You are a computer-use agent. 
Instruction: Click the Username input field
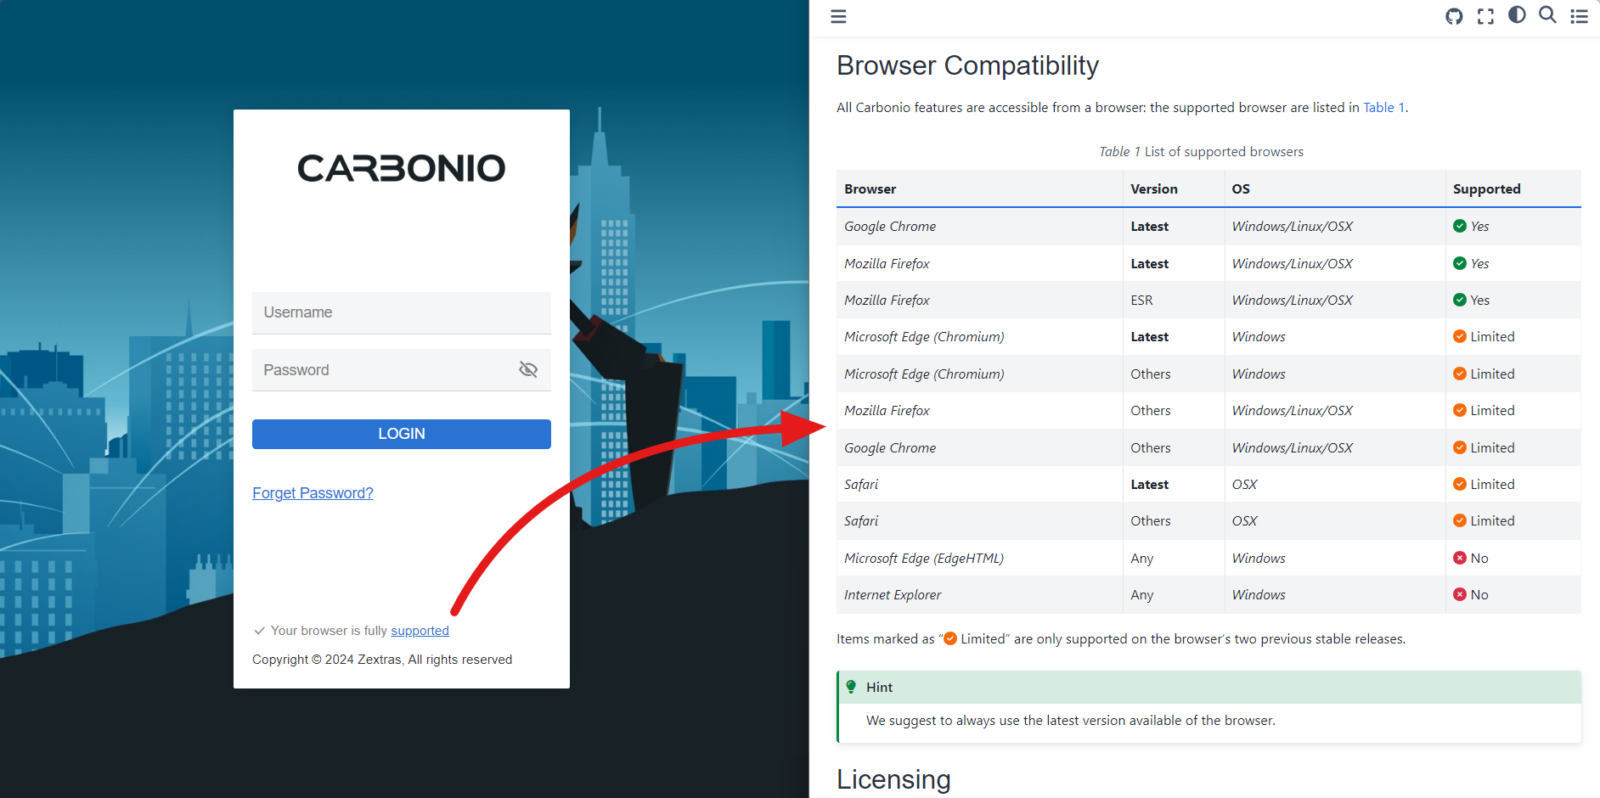[400, 313]
